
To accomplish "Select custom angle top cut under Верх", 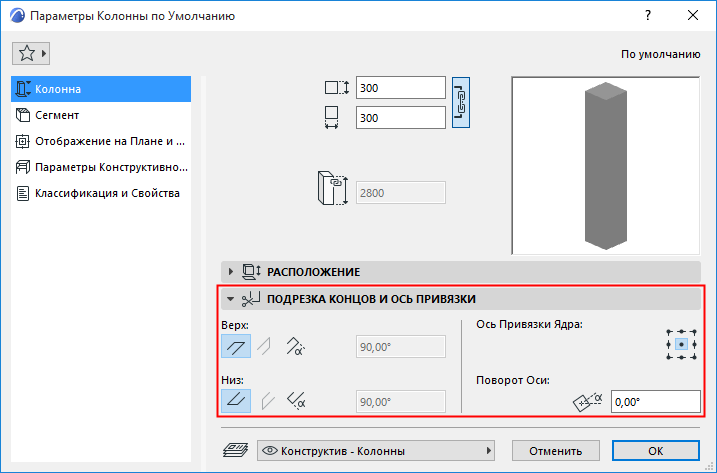I will click(295, 346).
